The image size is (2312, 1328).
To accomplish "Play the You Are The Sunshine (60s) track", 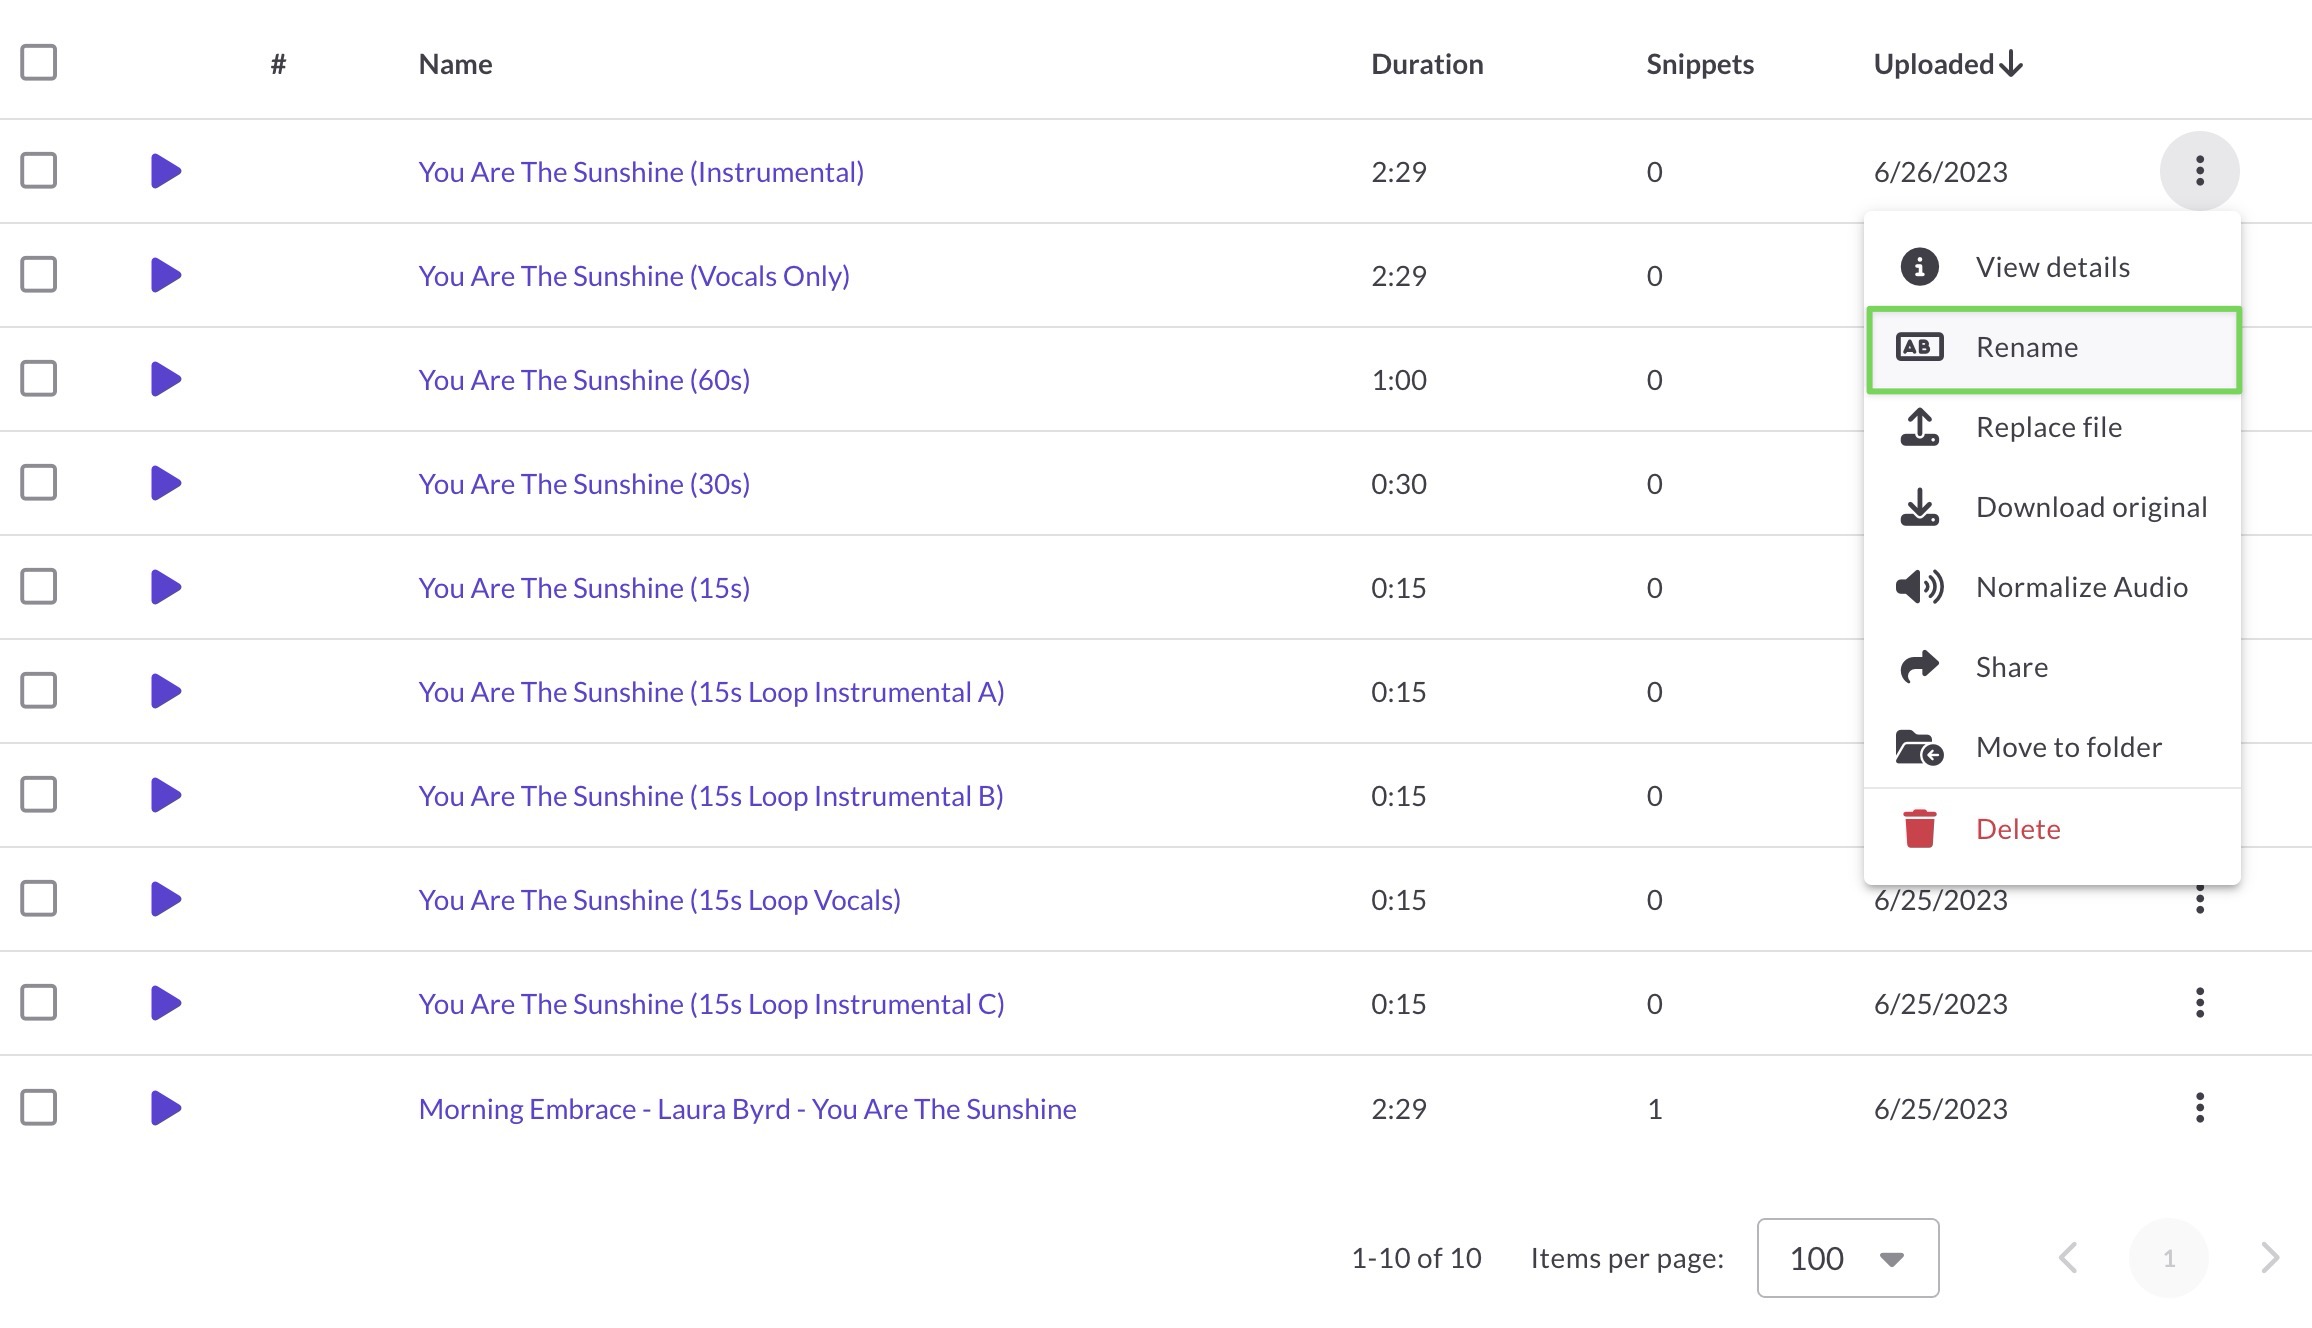I will point(166,379).
